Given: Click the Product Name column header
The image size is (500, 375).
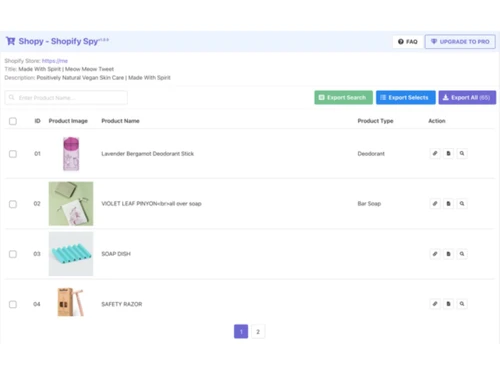Looking at the screenshot, I should pos(120,121).
